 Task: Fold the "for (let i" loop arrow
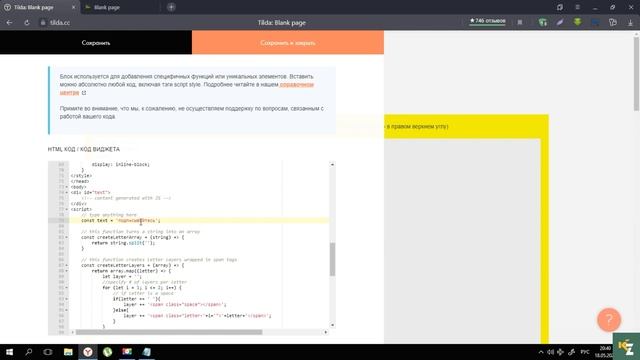coord(67,287)
